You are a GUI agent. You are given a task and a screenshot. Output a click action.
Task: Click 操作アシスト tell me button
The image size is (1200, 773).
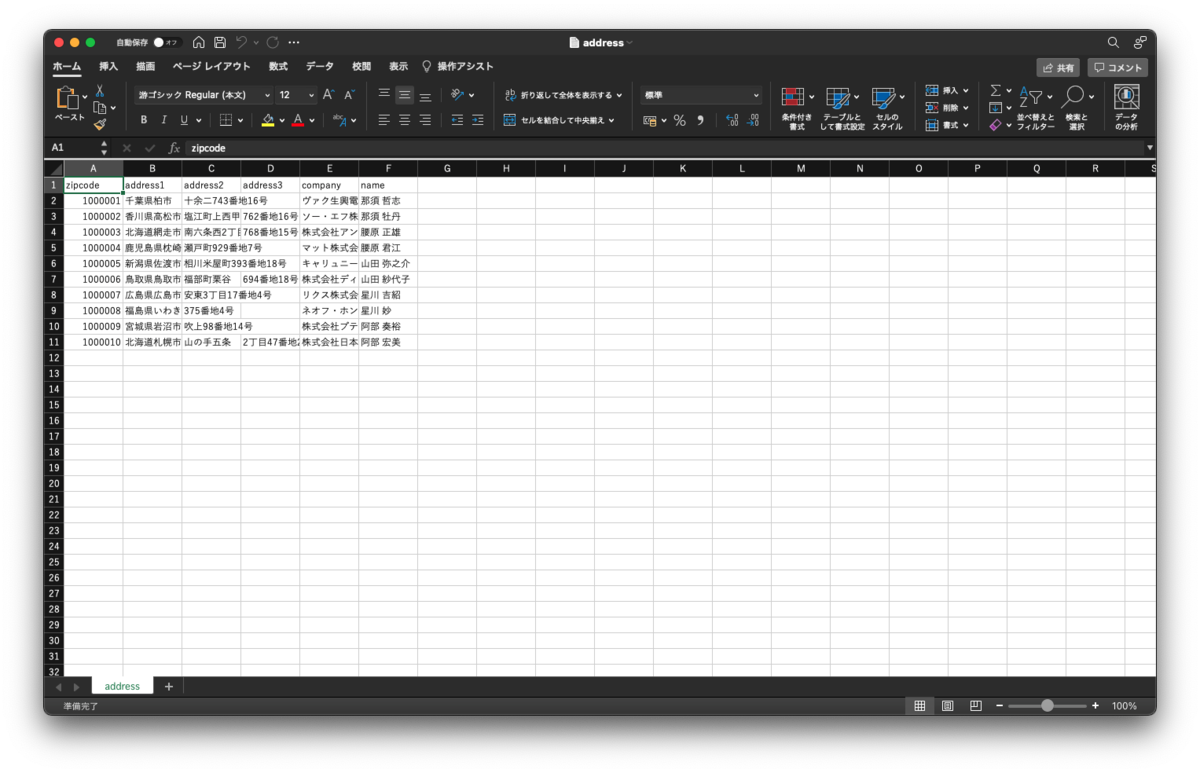coord(457,67)
